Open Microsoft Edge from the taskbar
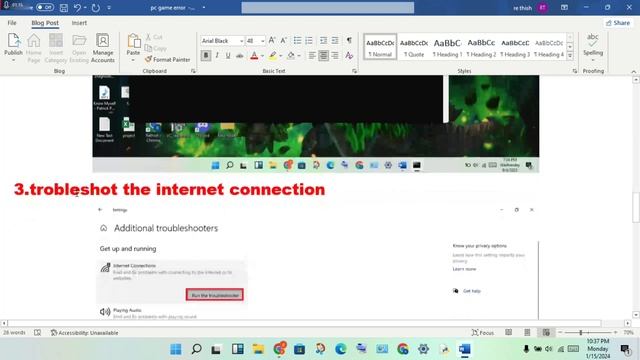 tap(340, 349)
